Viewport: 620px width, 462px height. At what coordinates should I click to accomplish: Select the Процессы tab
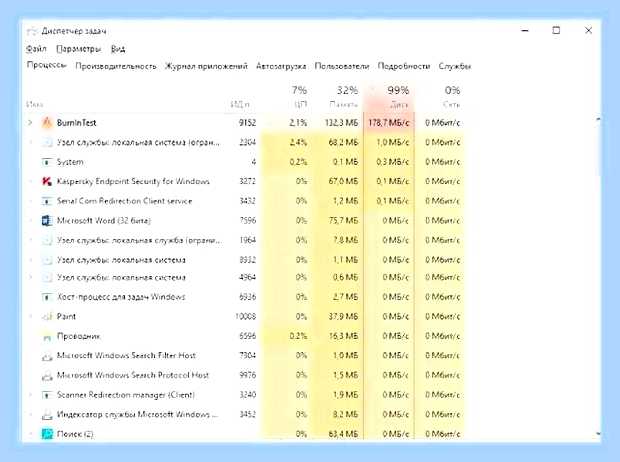click(46, 65)
